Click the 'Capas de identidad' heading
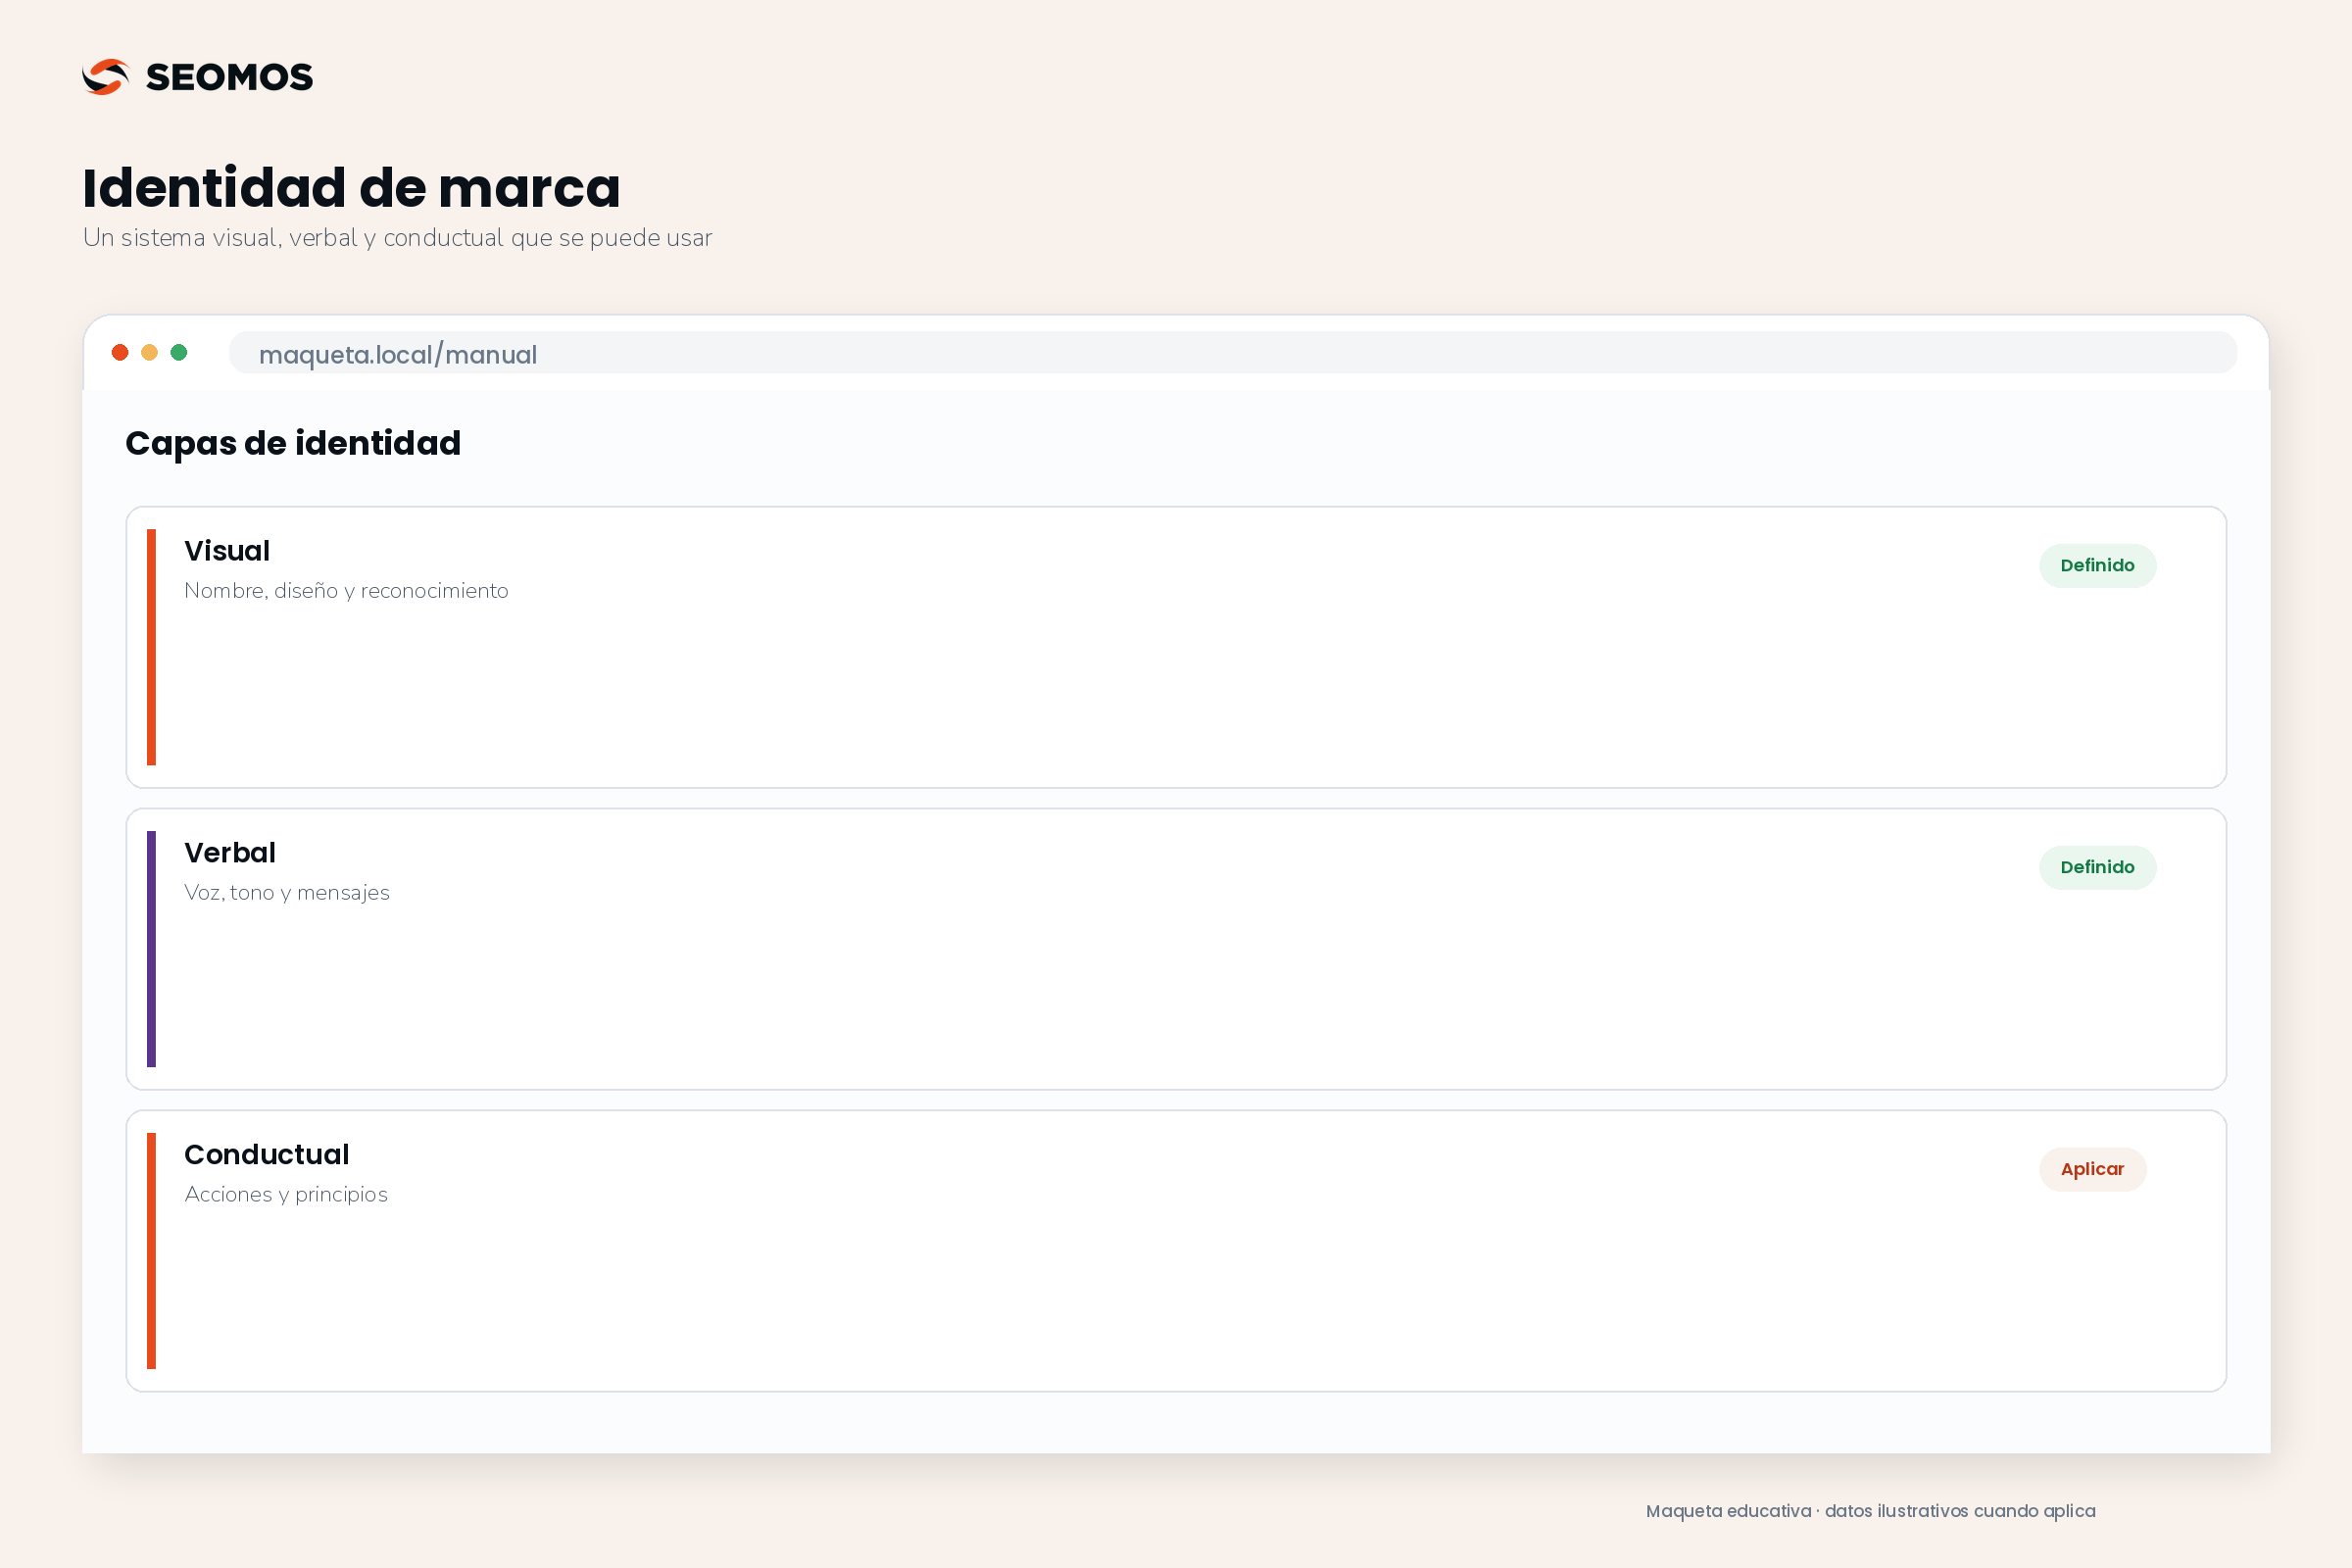Screen dimensions: 2352x1568 293,443
